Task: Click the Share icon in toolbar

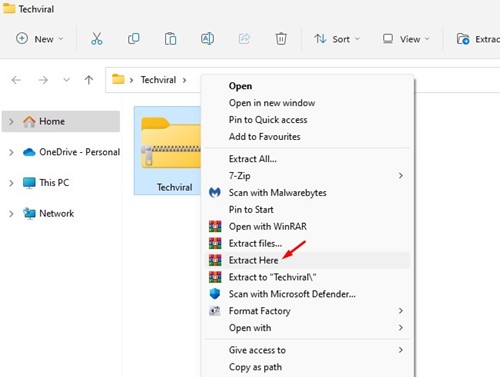Action: pyautogui.click(x=244, y=39)
